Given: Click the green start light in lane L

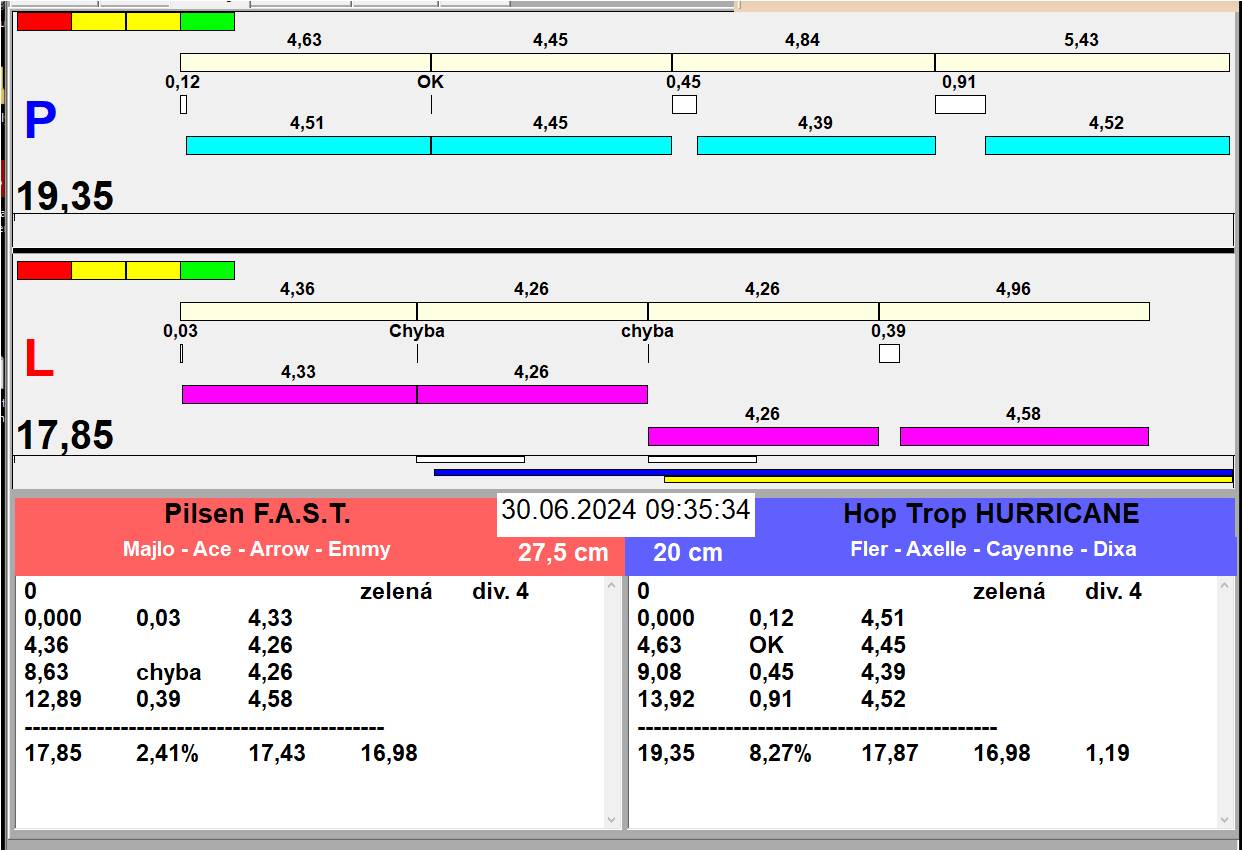Looking at the screenshot, I should pyautogui.click(x=207, y=270).
